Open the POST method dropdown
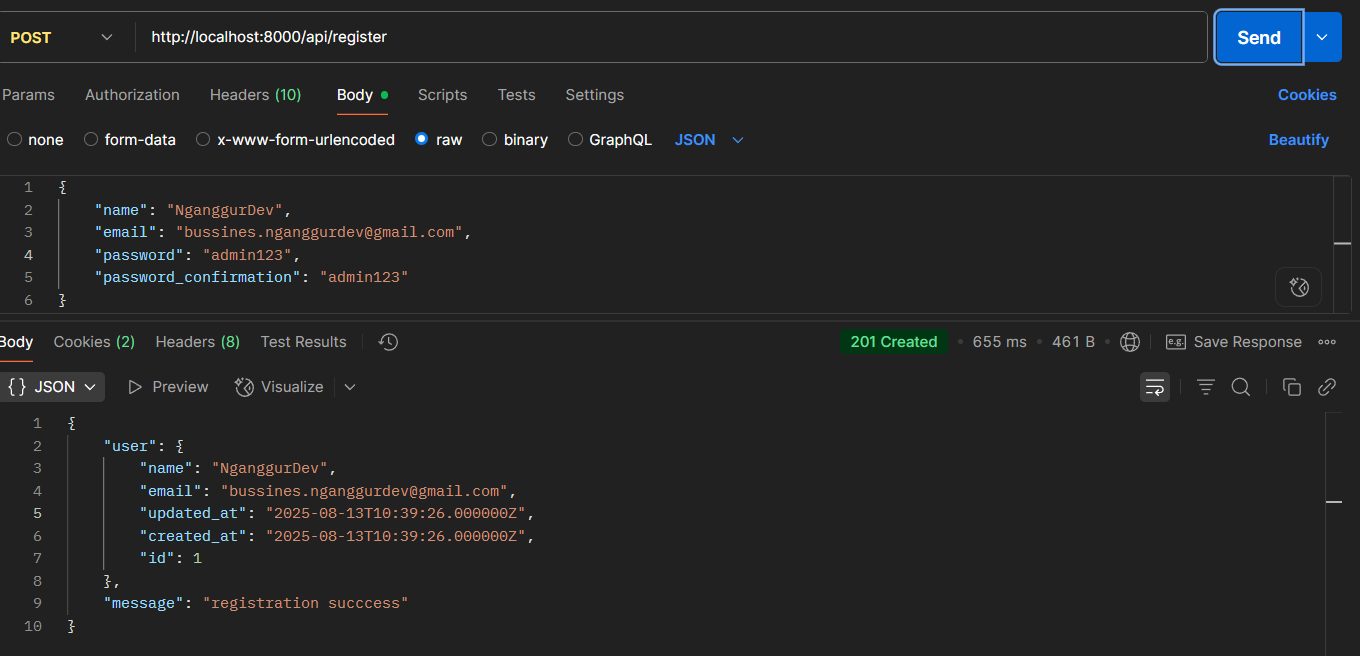Viewport: 1360px width, 656px height. (x=62, y=37)
